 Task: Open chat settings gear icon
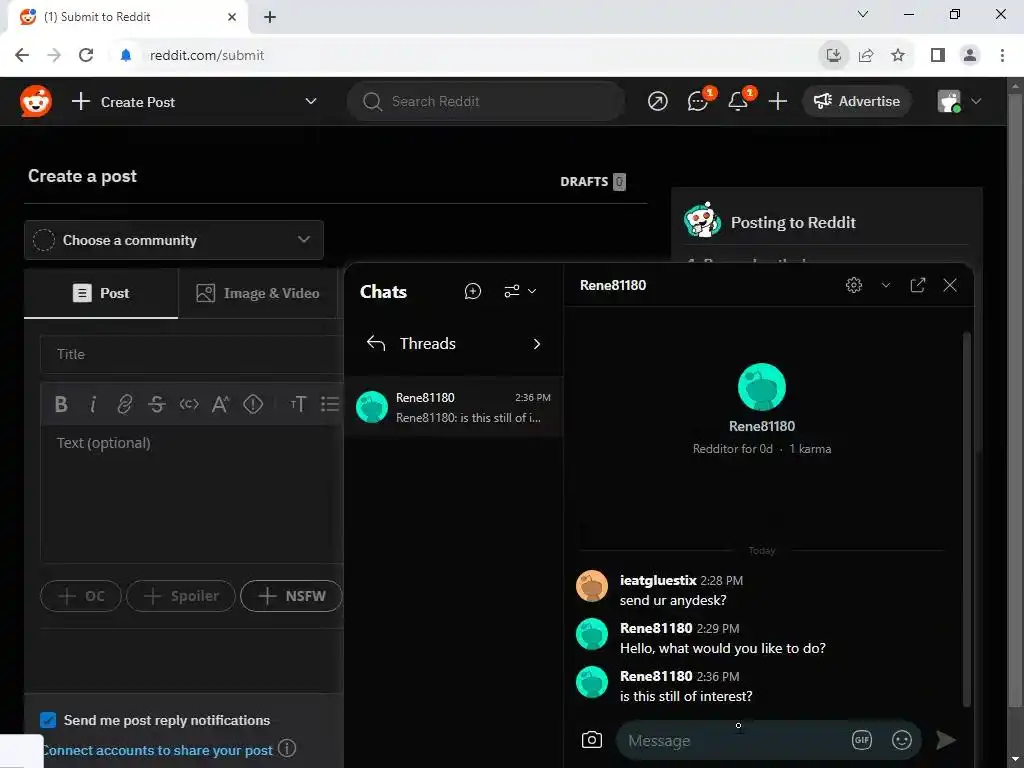(x=854, y=285)
